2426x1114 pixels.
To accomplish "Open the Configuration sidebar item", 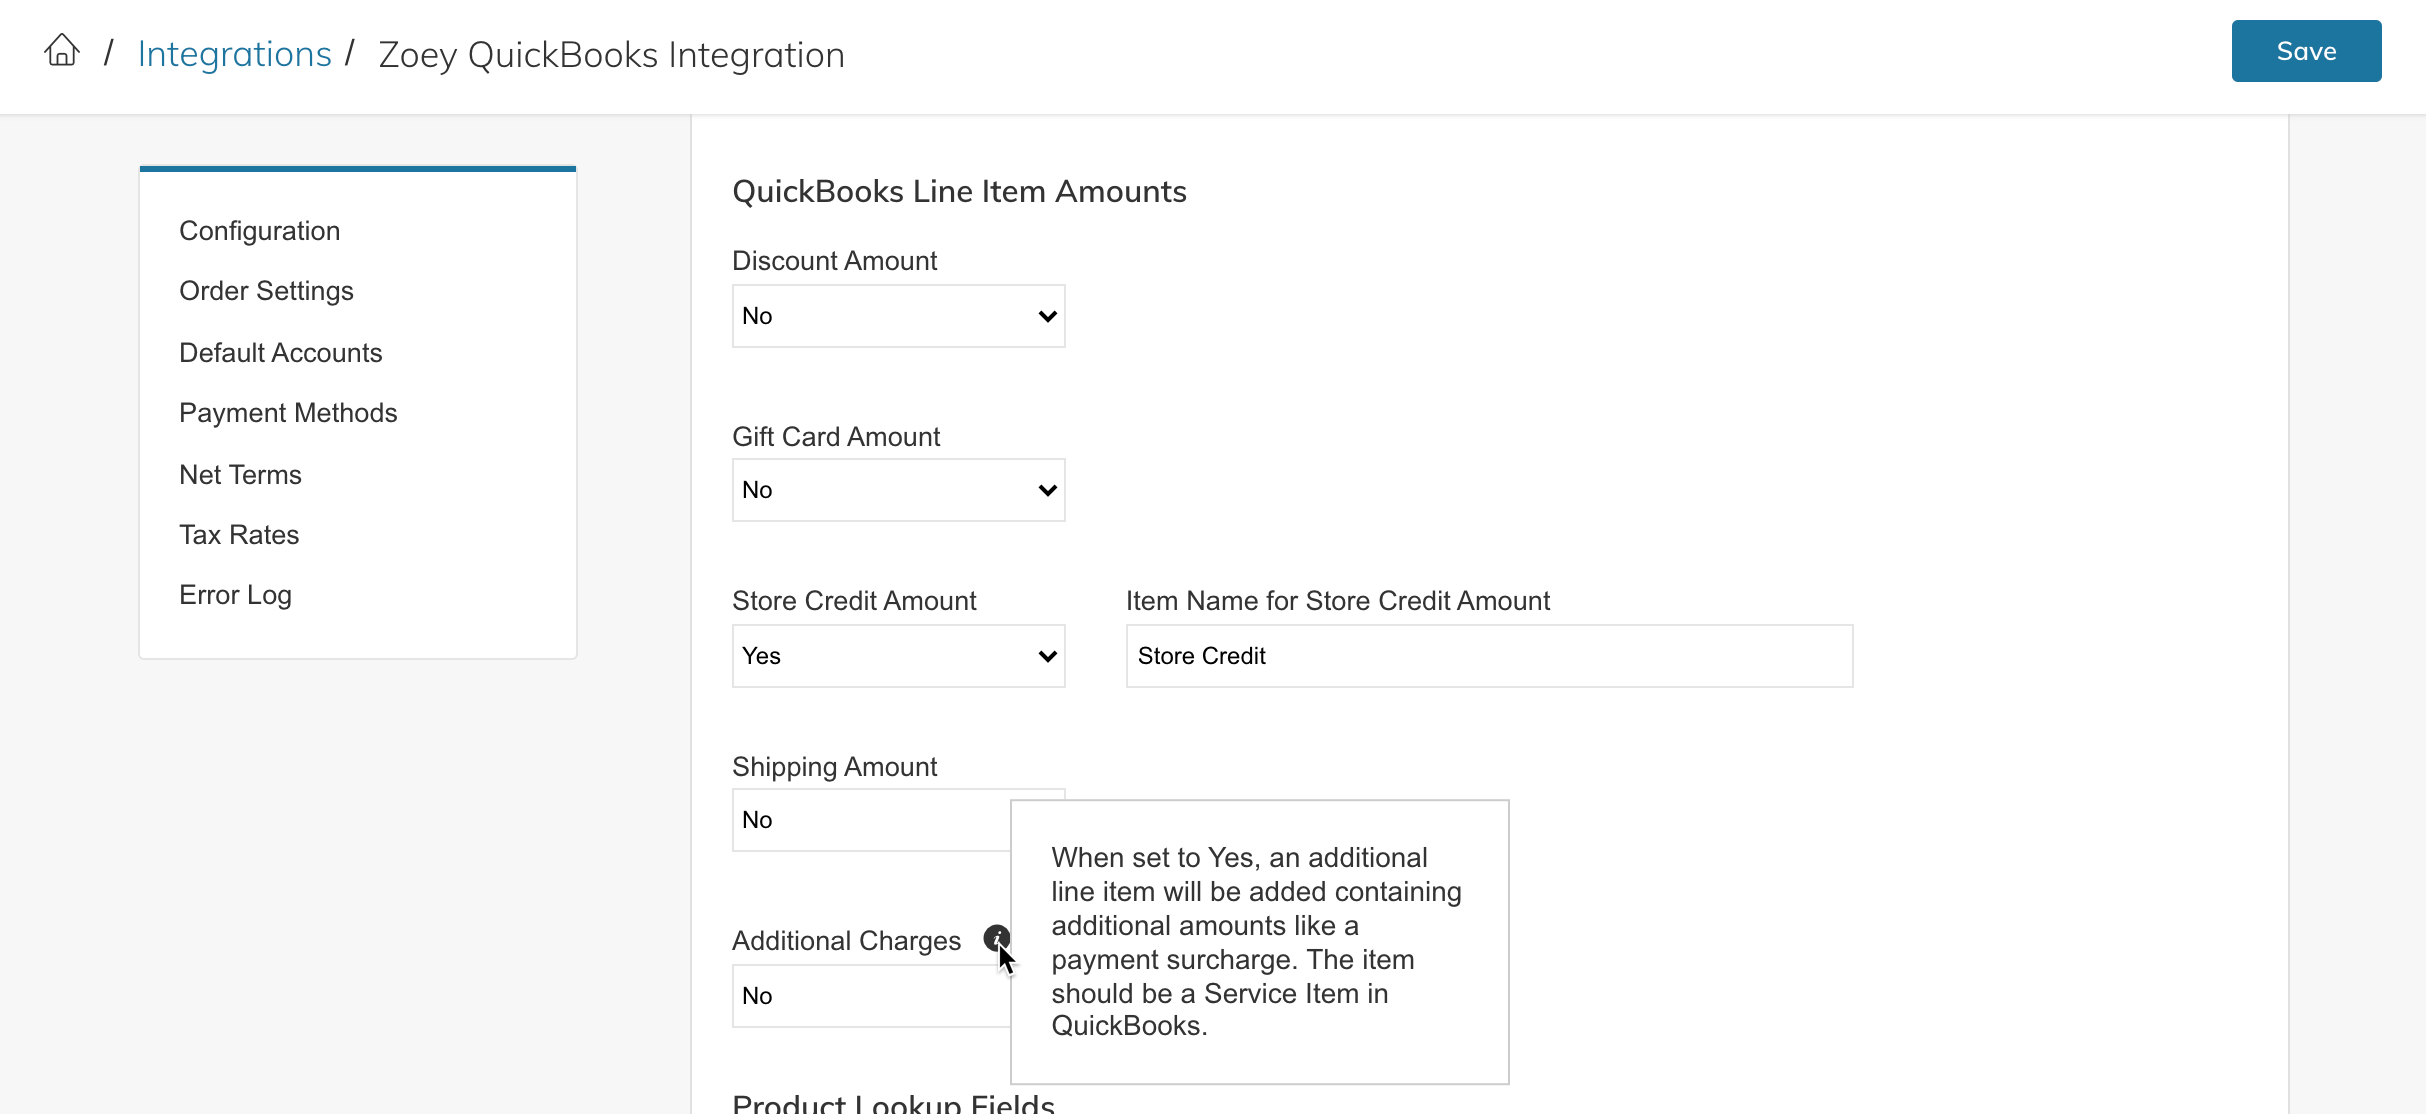I will (x=259, y=231).
